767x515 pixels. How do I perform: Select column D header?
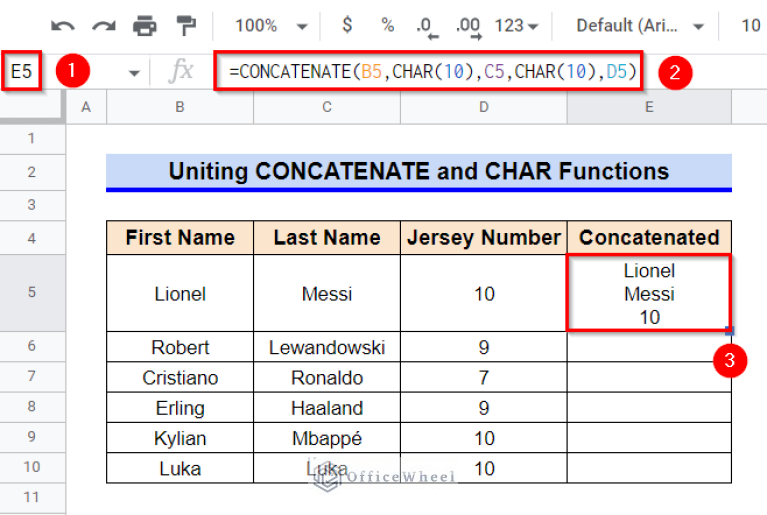tap(483, 107)
